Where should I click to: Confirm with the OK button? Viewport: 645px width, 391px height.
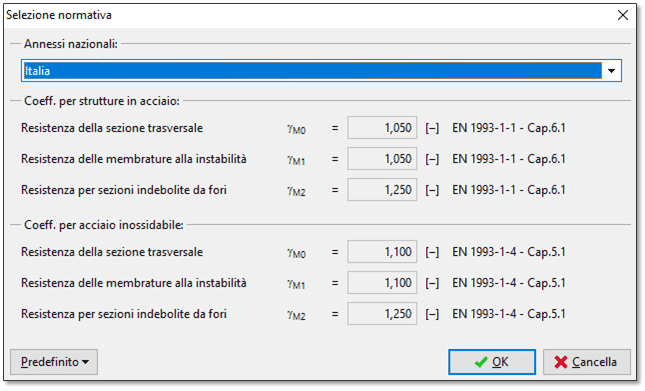pyautogui.click(x=492, y=362)
